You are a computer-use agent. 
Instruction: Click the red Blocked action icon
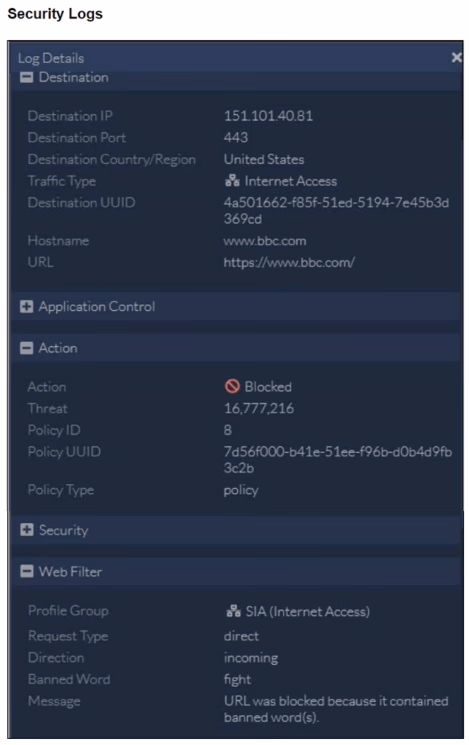(232, 386)
